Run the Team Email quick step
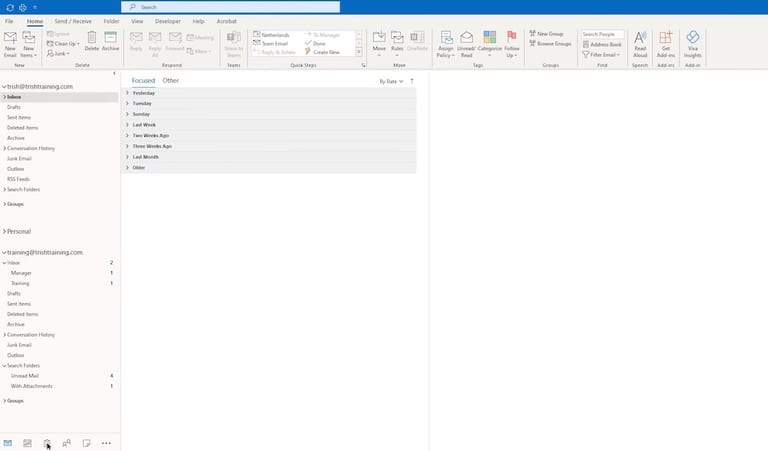The width and height of the screenshot is (768, 451). (x=270, y=44)
